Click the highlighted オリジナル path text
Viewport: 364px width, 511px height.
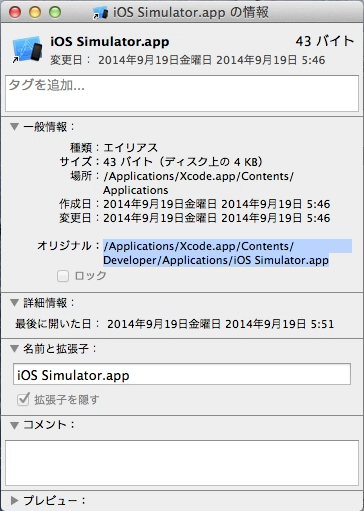[227, 253]
